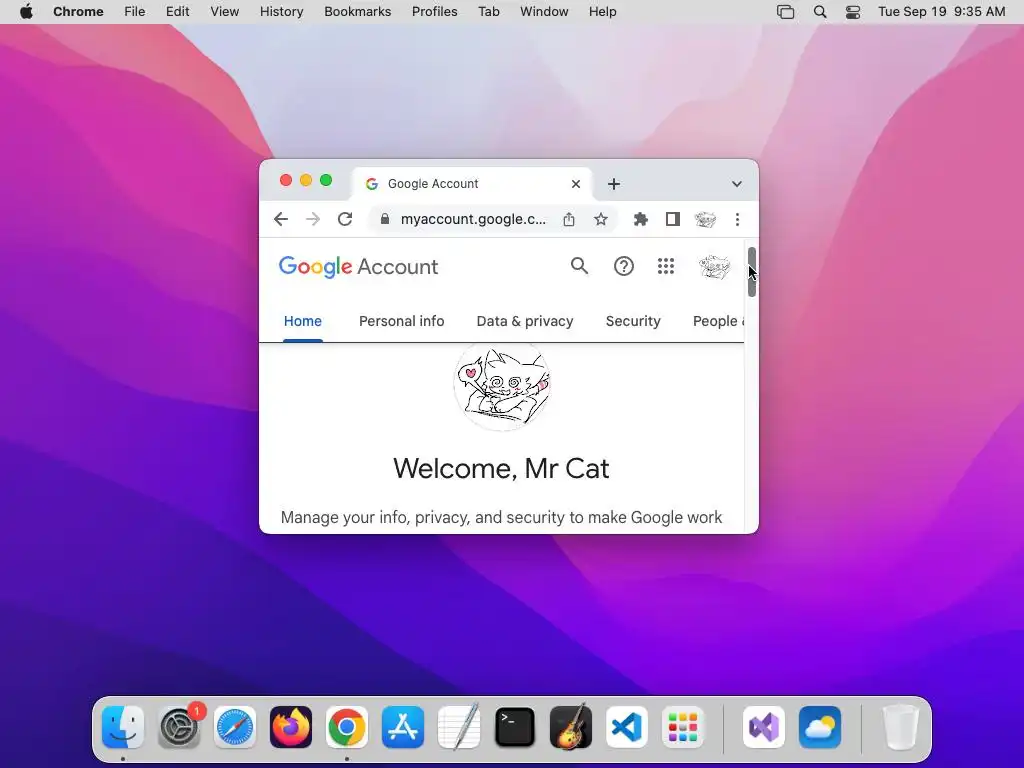This screenshot has width=1024, height=768.
Task: Open the People tab
Action: point(718,321)
